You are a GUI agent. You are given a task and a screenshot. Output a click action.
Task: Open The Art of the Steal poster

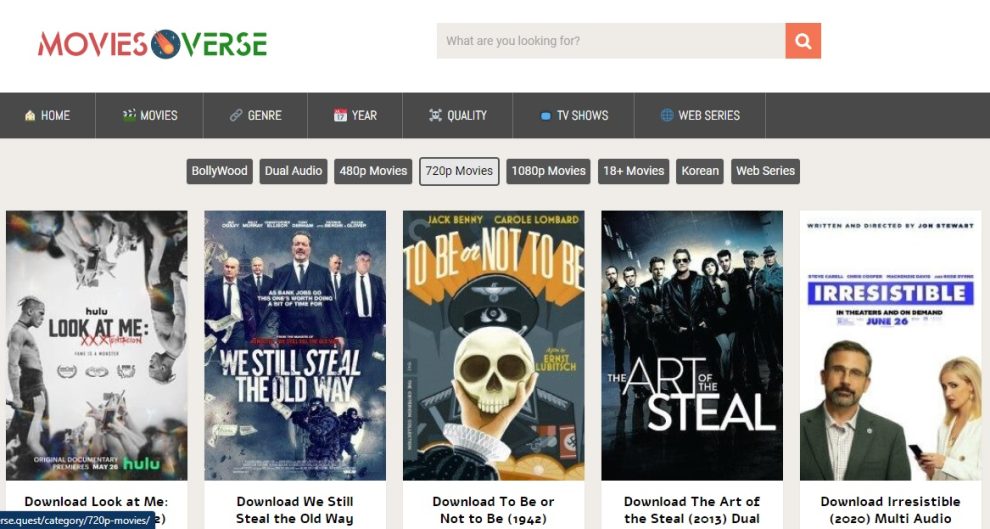pos(692,345)
